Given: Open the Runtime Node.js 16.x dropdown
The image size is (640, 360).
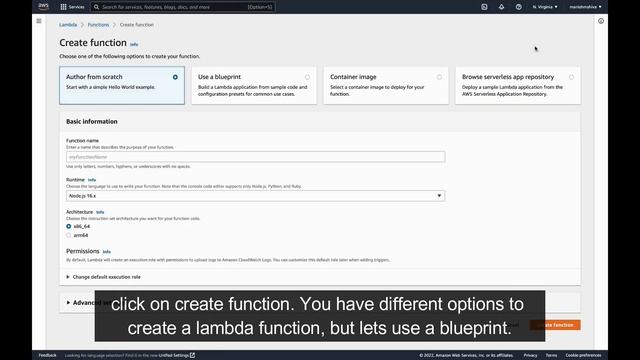Looking at the screenshot, I should coord(256,196).
